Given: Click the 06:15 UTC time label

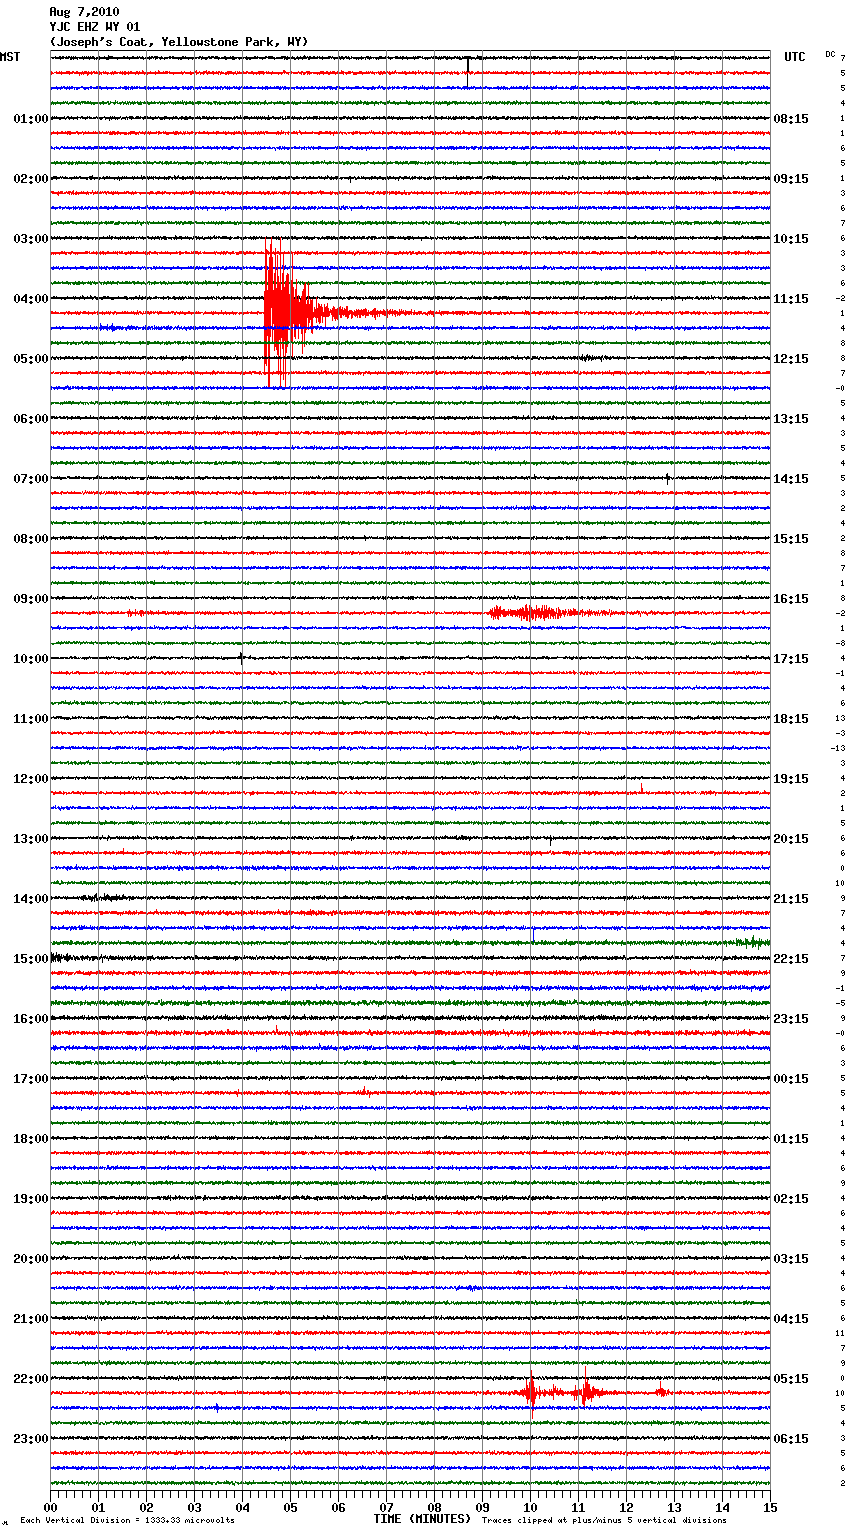Looking at the screenshot, I should pyautogui.click(x=791, y=1439).
